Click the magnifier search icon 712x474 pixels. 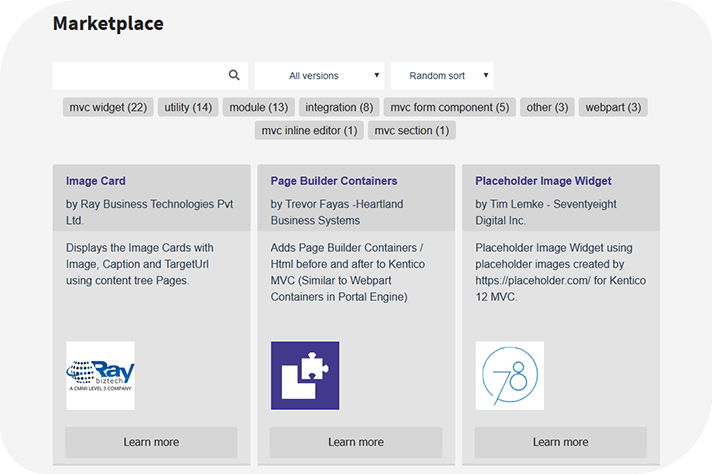pyautogui.click(x=234, y=75)
